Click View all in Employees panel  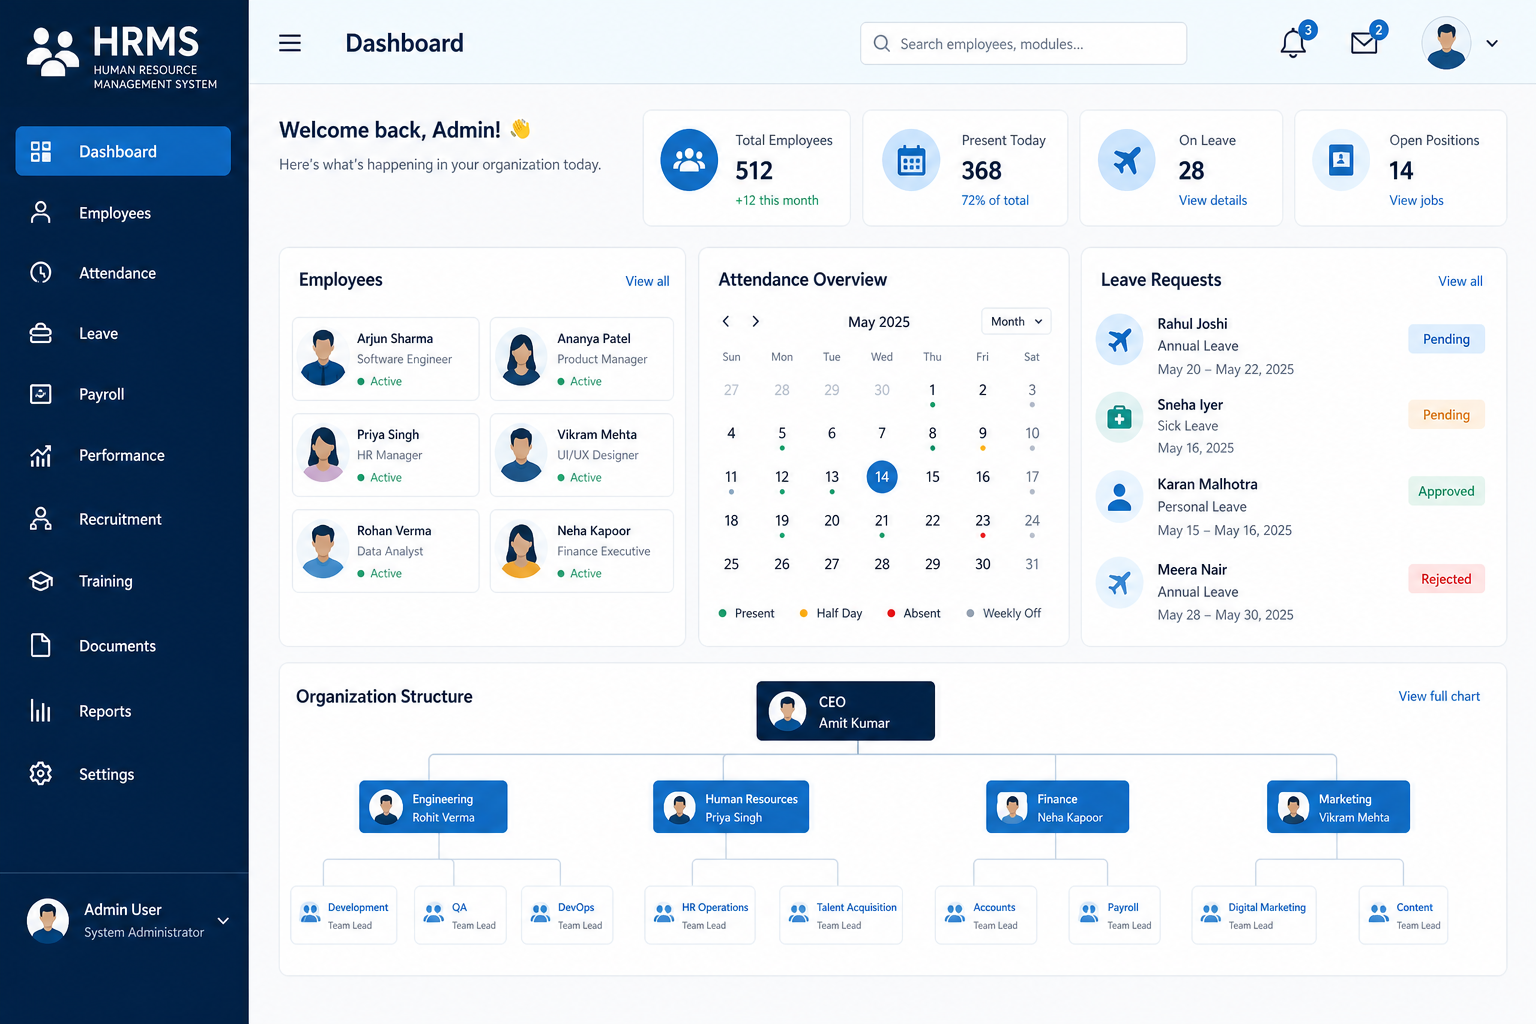click(647, 281)
